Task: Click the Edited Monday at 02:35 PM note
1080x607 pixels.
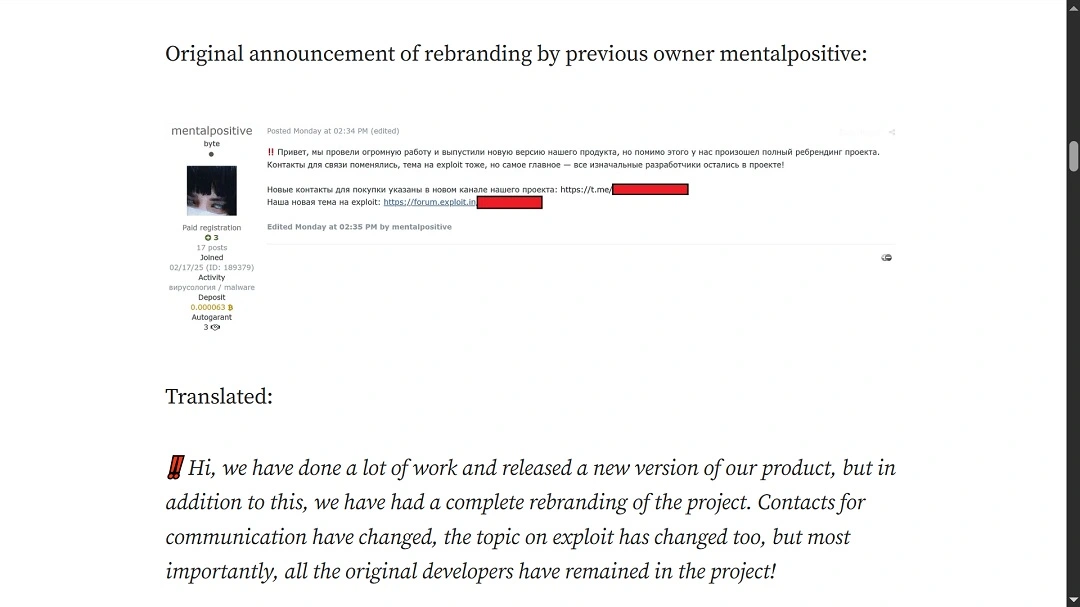Action: [x=359, y=227]
